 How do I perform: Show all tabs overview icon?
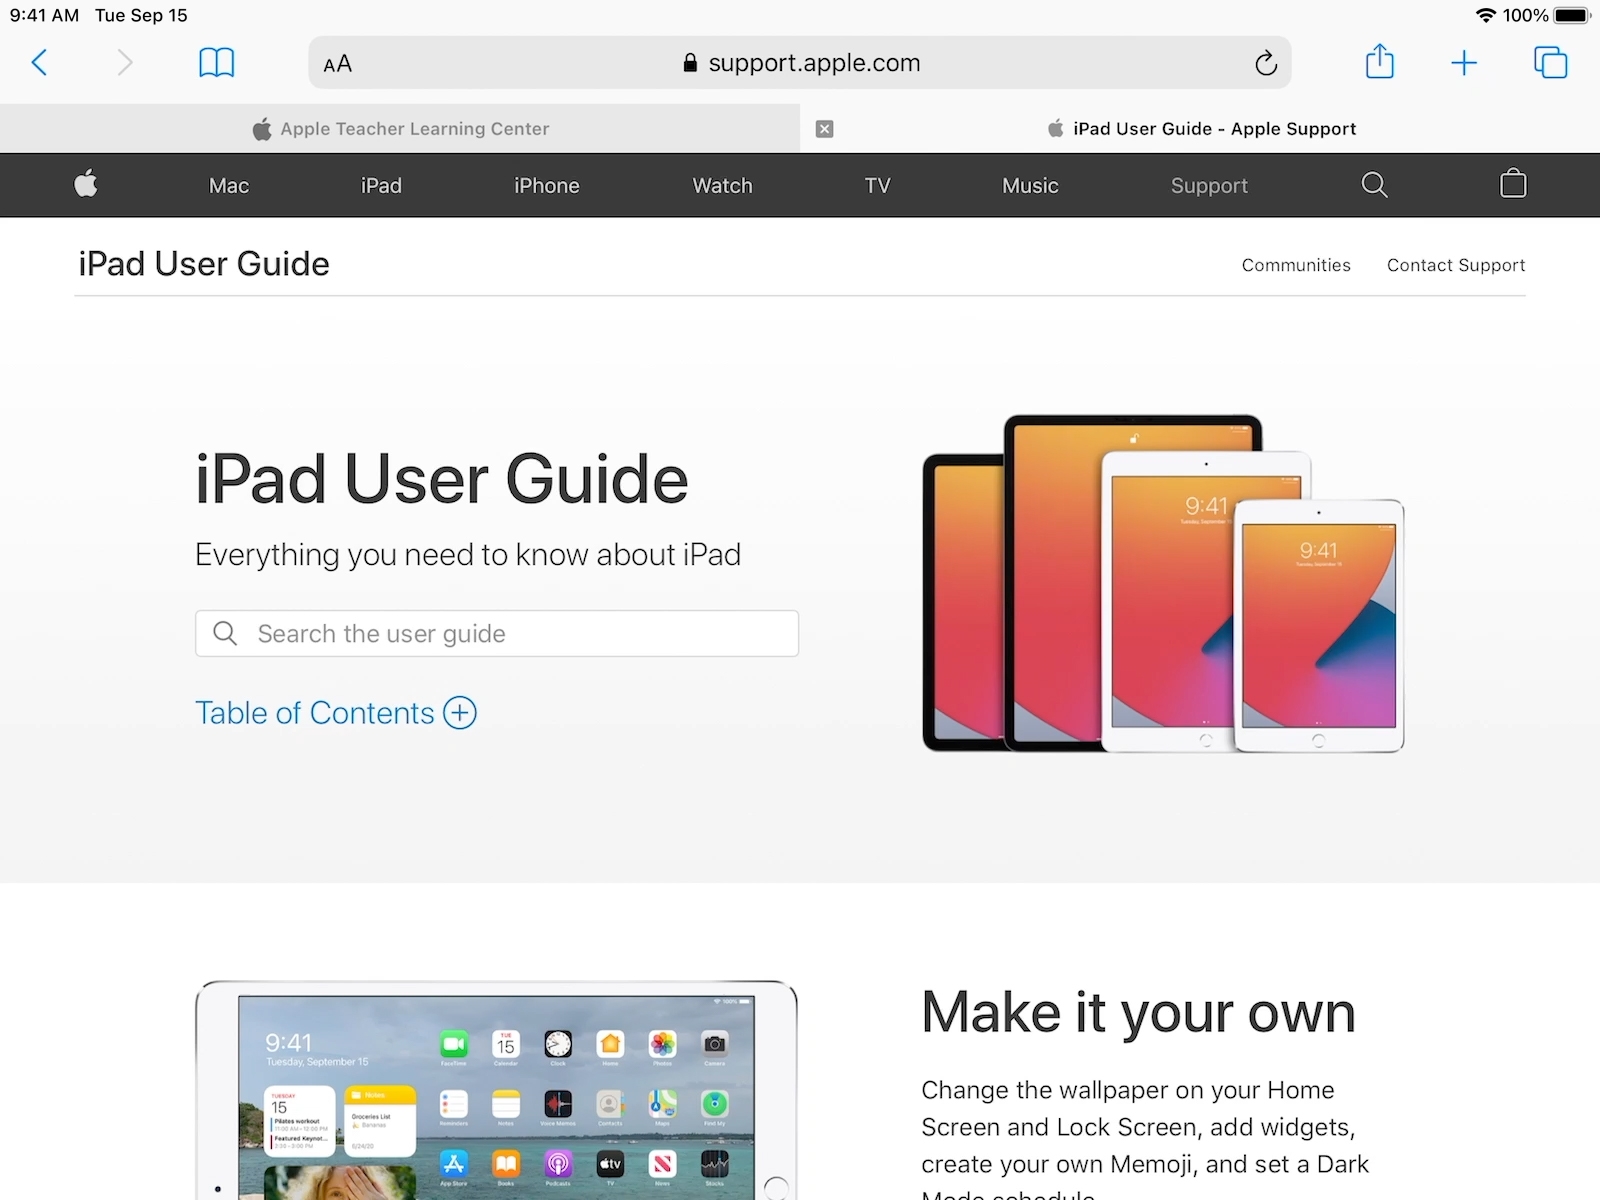1550,62
